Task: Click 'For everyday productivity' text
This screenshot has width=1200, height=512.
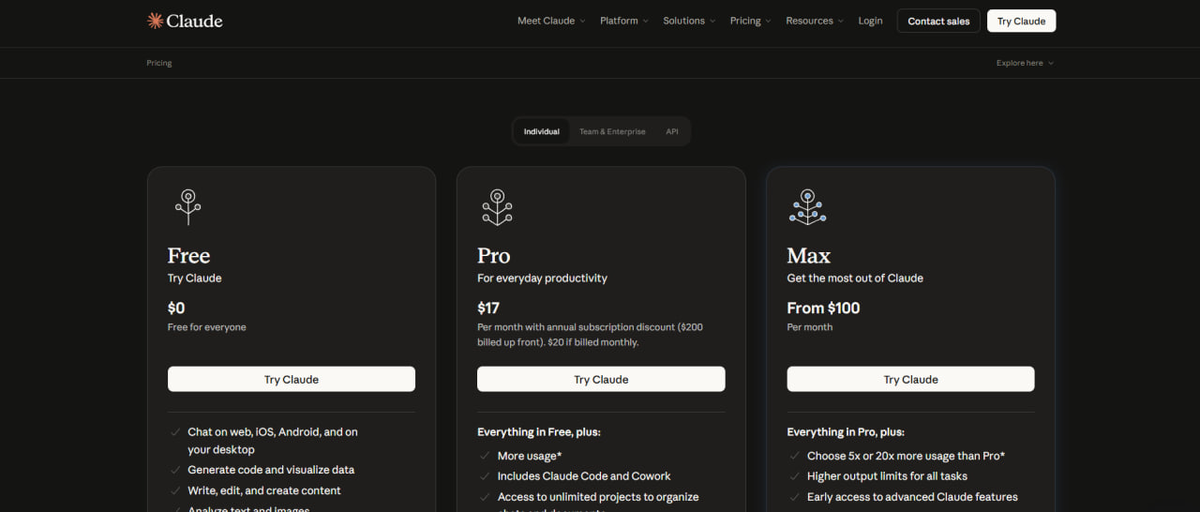Action: click(x=542, y=278)
